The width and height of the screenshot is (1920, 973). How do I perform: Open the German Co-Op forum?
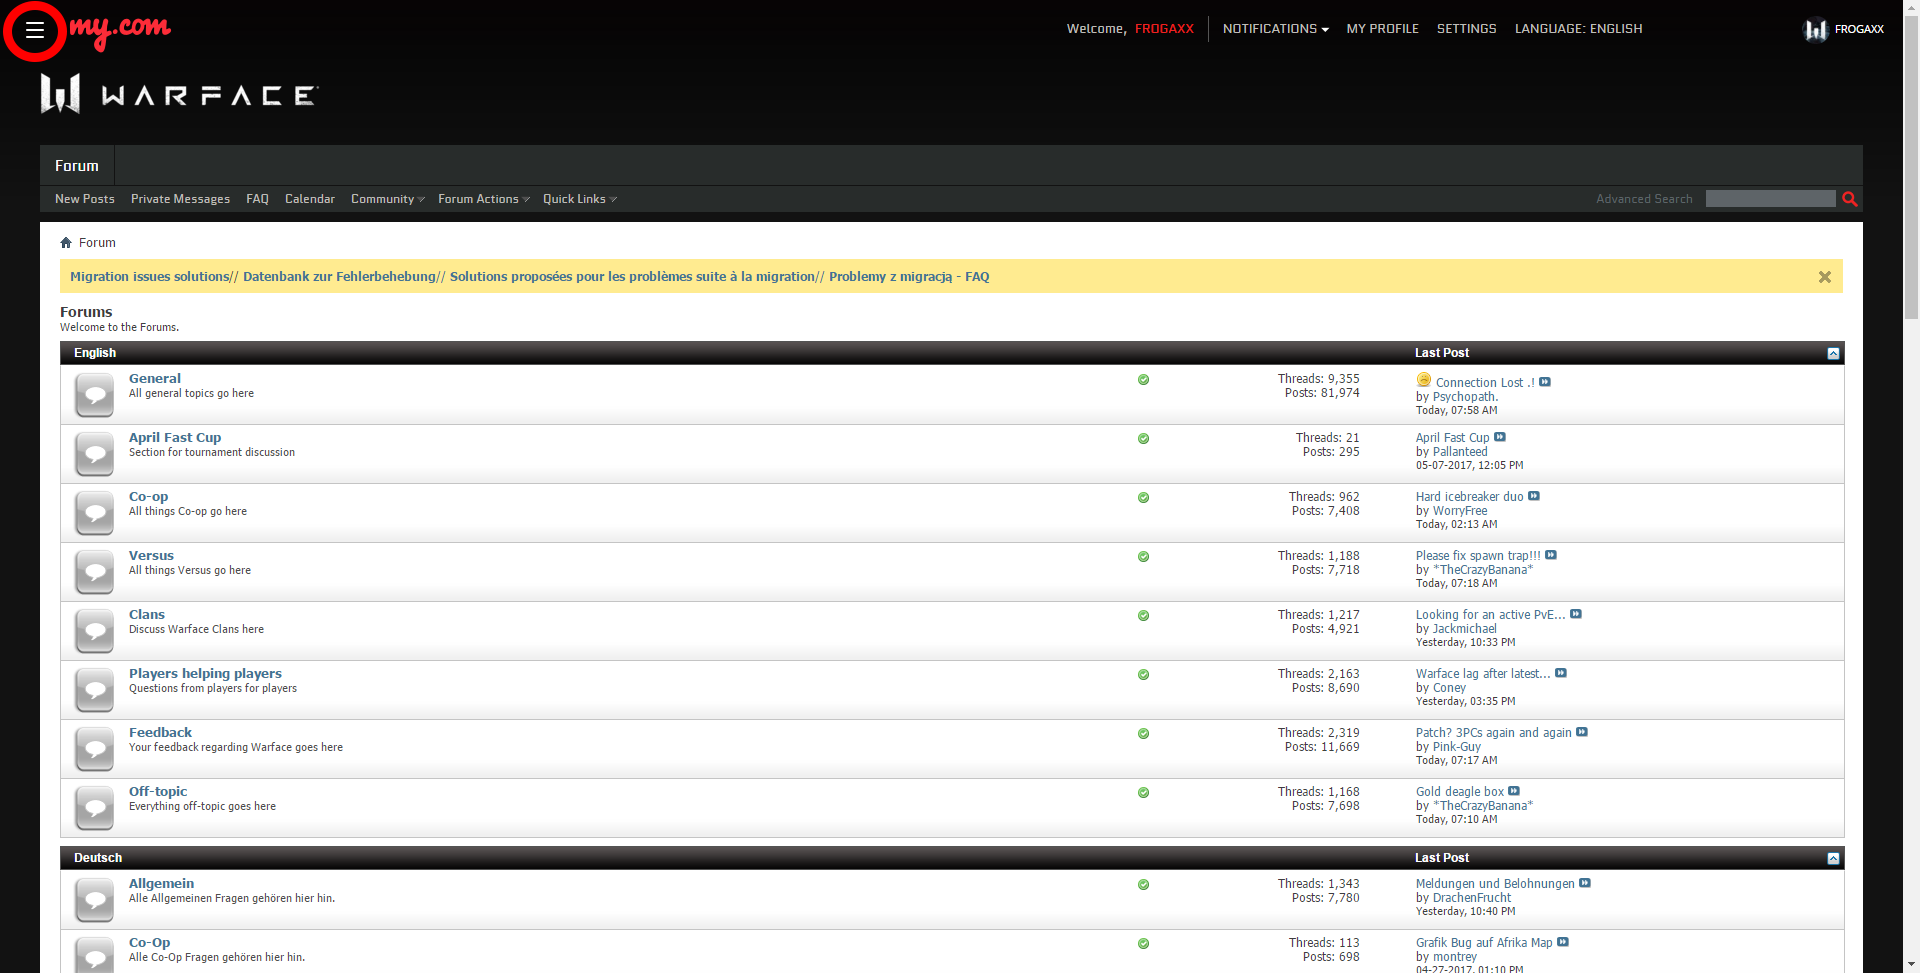click(149, 943)
